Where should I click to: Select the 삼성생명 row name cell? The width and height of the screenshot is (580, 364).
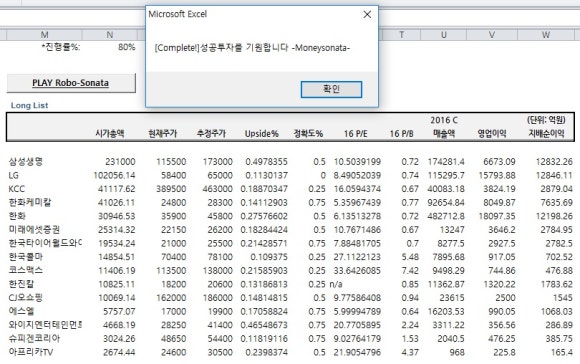(26, 161)
